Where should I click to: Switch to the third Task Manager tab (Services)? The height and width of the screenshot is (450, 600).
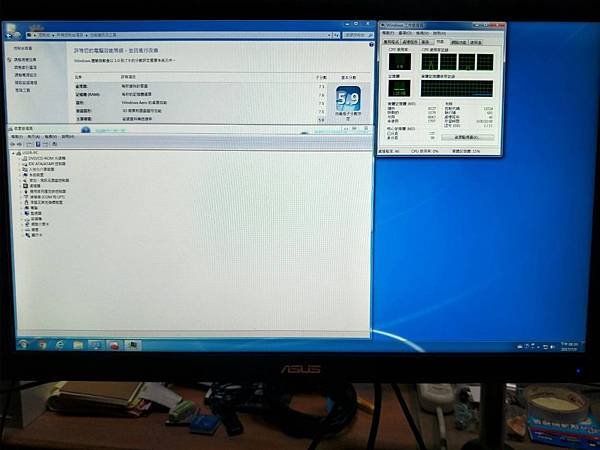pos(426,42)
